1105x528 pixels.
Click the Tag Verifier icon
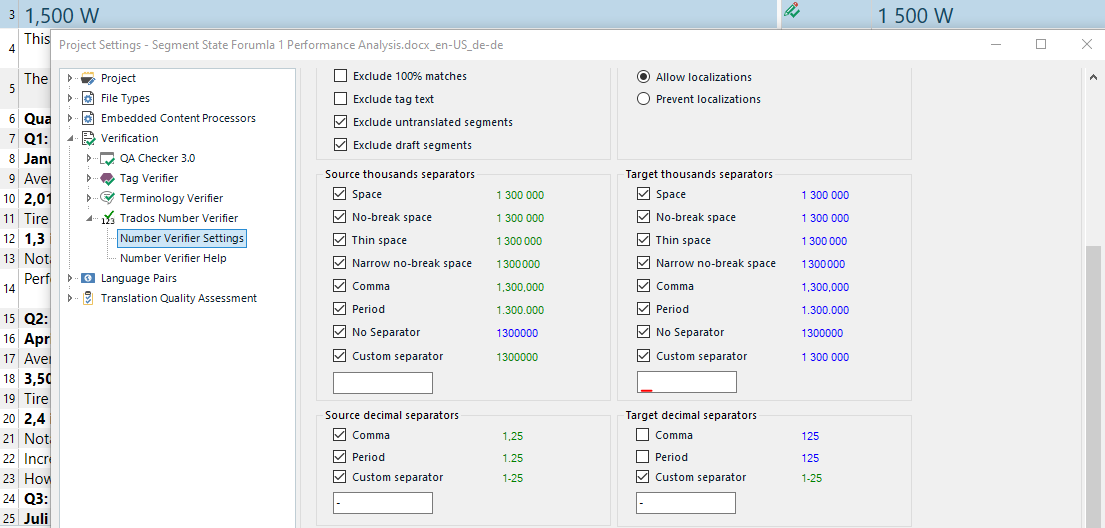tap(108, 178)
